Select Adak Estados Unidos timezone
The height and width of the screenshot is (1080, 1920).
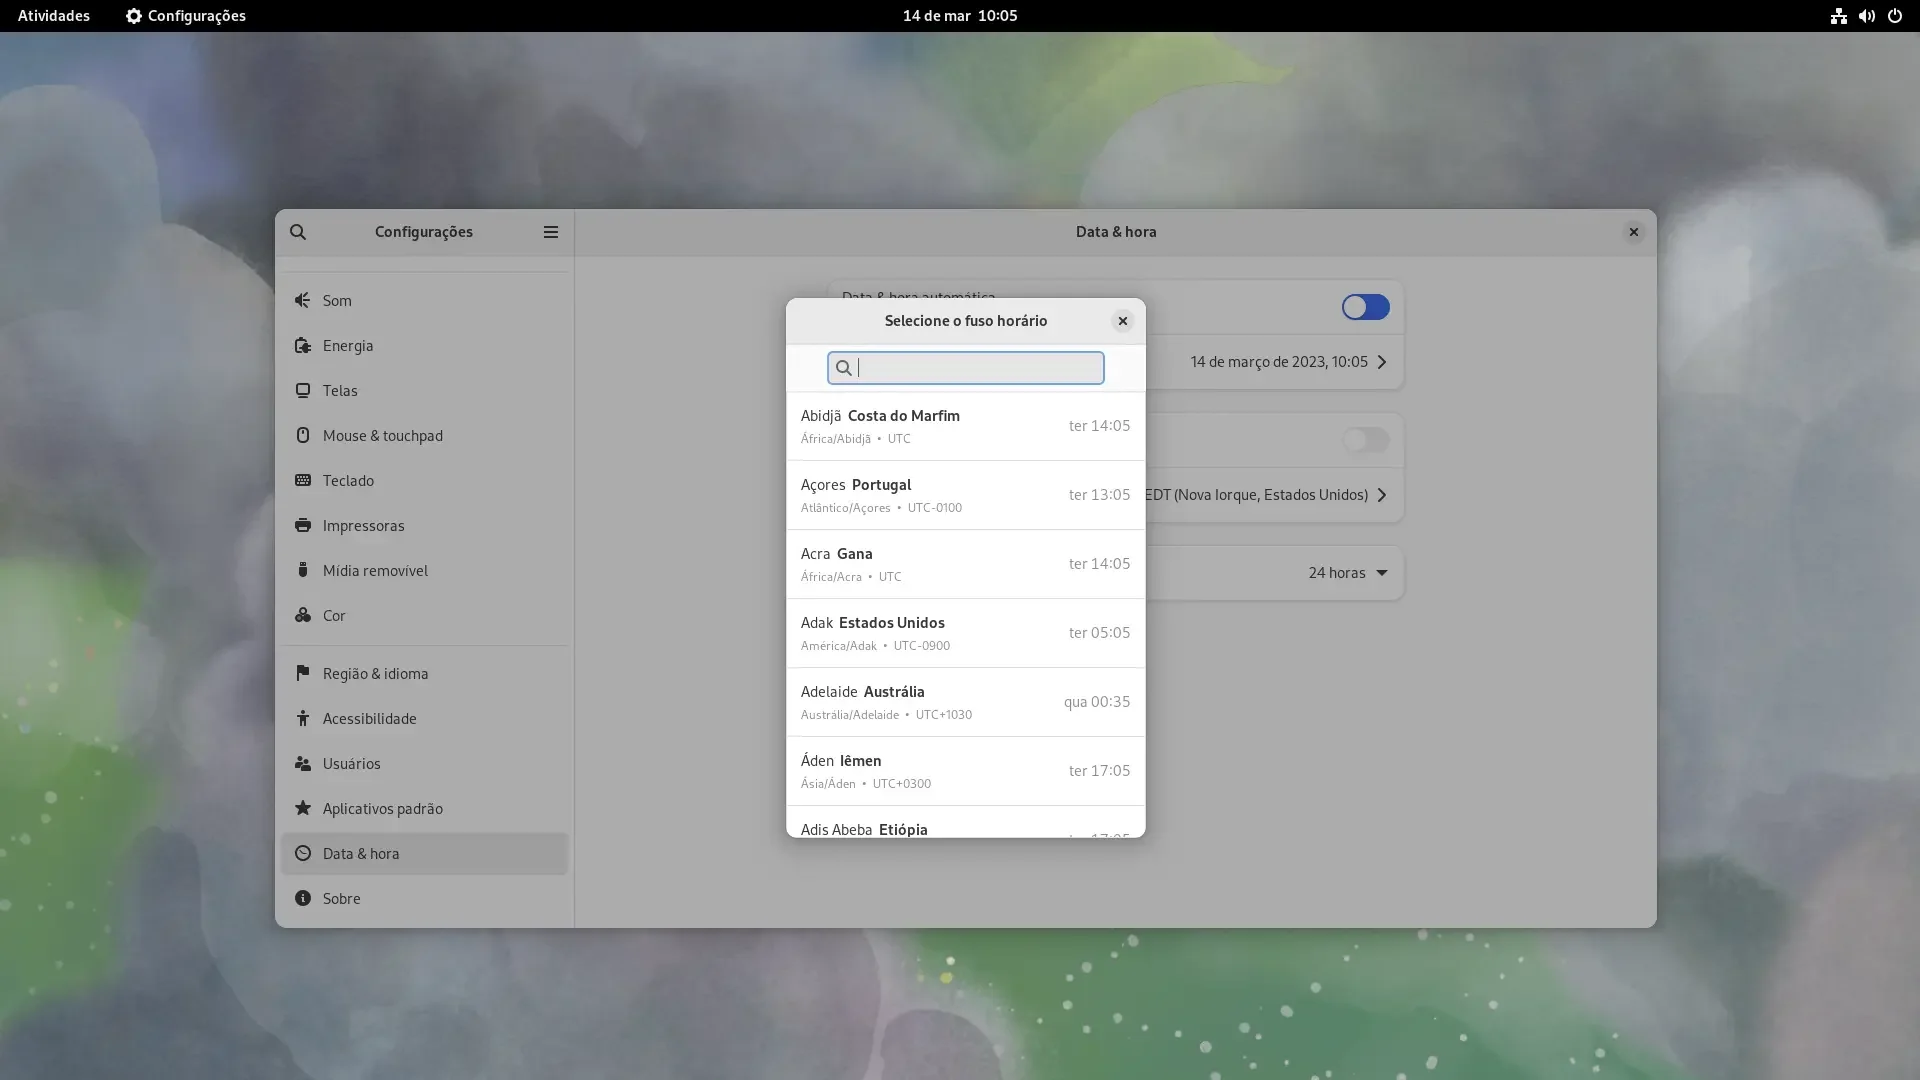click(x=965, y=633)
